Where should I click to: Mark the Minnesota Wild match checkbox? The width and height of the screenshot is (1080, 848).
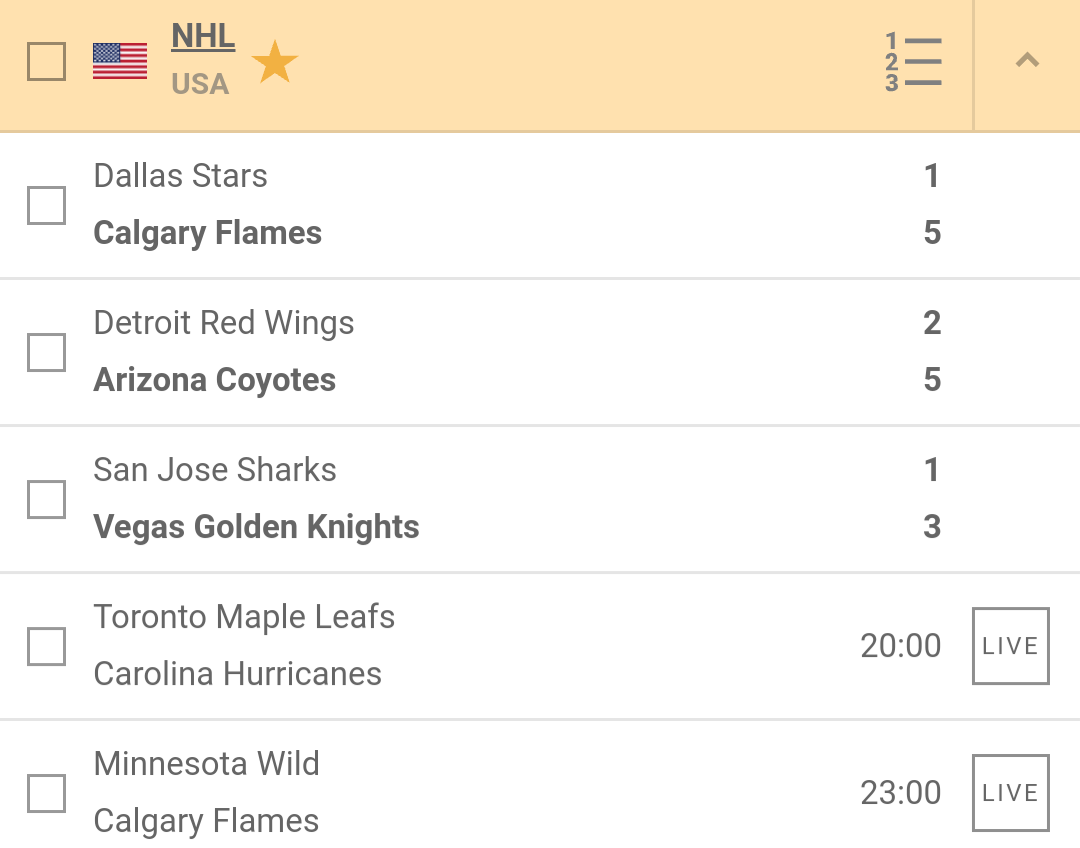click(46, 793)
